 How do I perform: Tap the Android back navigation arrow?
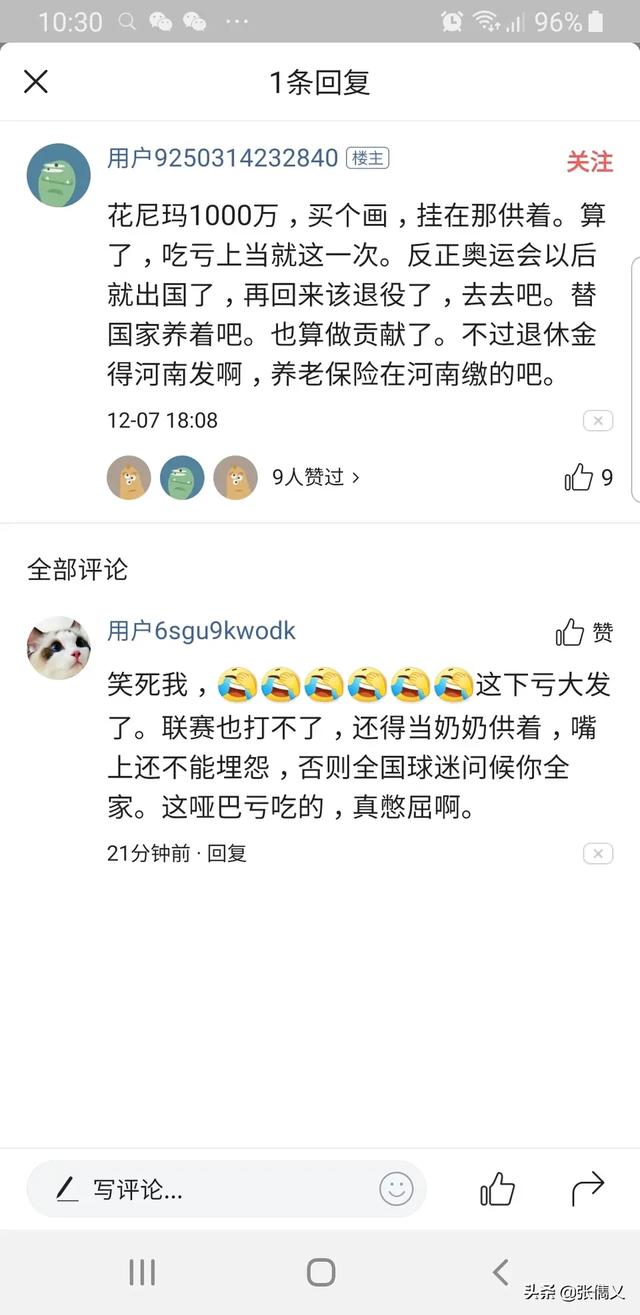coord(501,1272)
